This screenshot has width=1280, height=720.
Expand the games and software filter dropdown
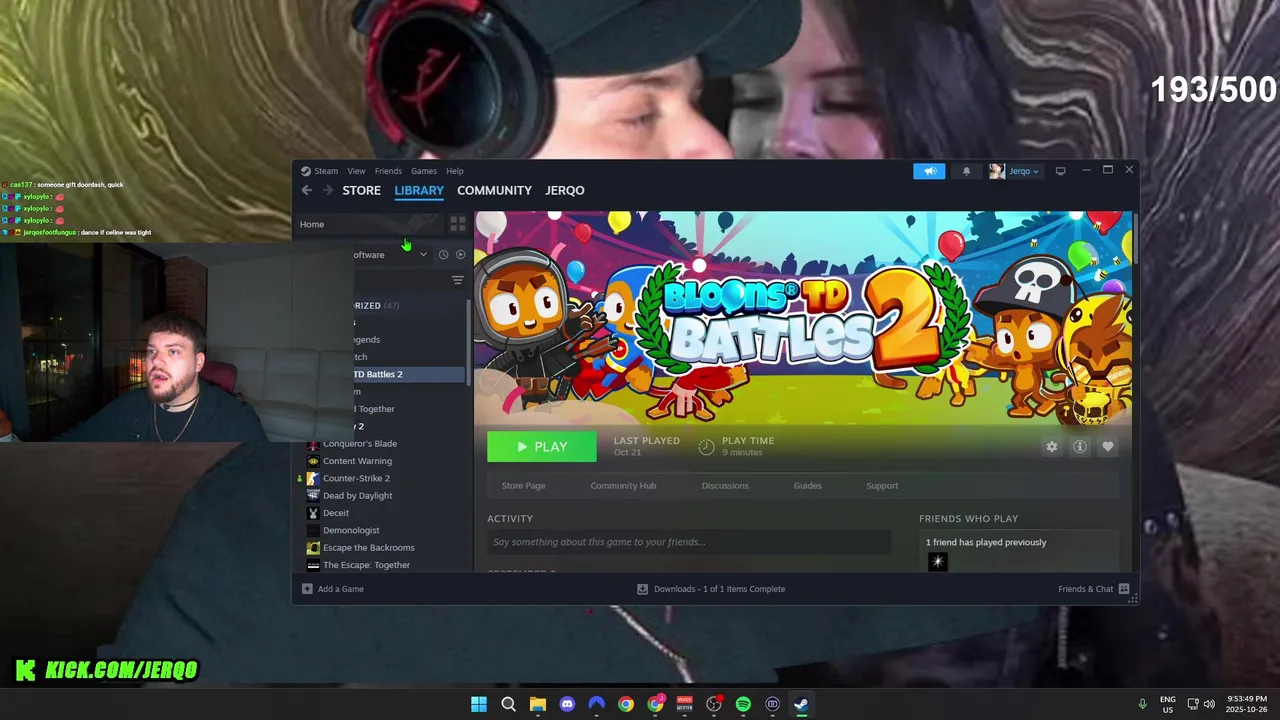(x=423, y=254)
